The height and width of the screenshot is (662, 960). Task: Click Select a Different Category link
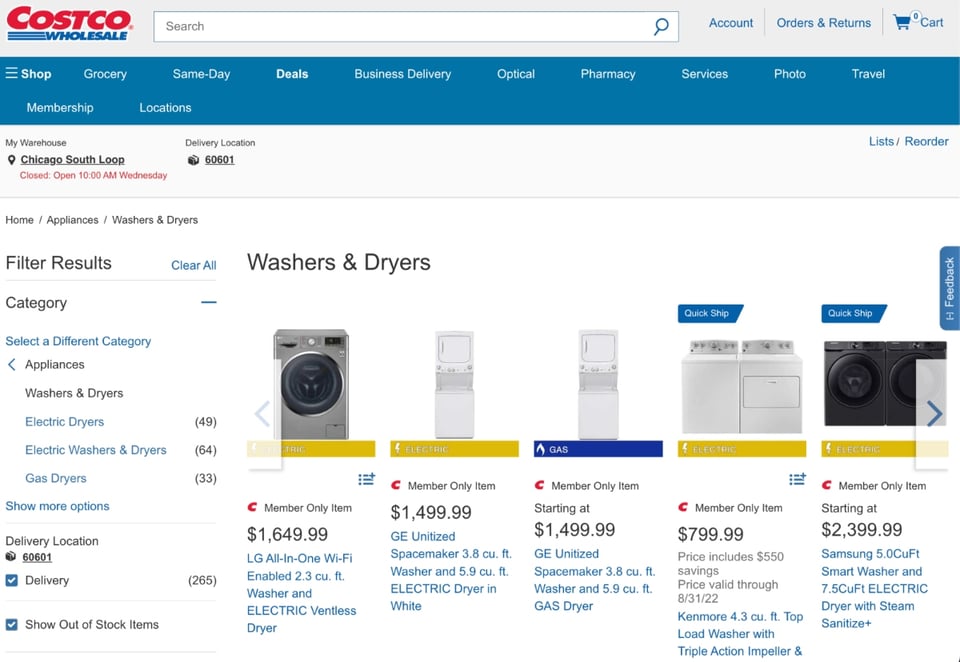click(78, 341)
